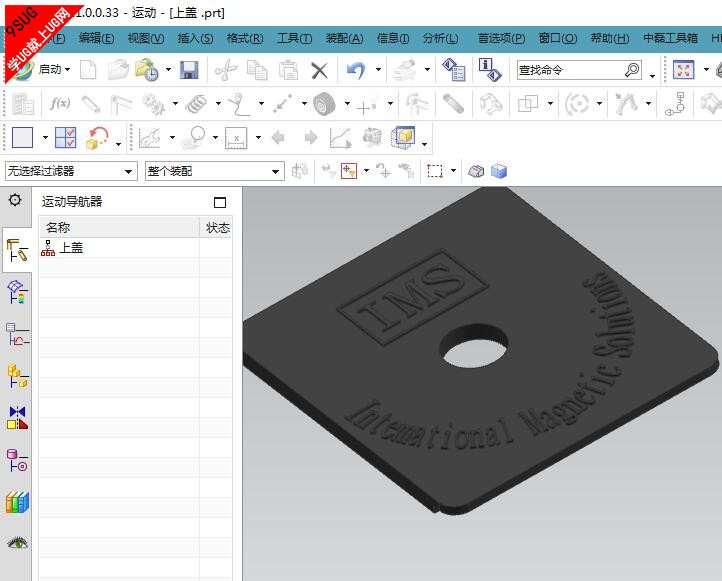
Task: Open the 装配(A) menu
Action: pyautogui.click(x=344, y=38)
